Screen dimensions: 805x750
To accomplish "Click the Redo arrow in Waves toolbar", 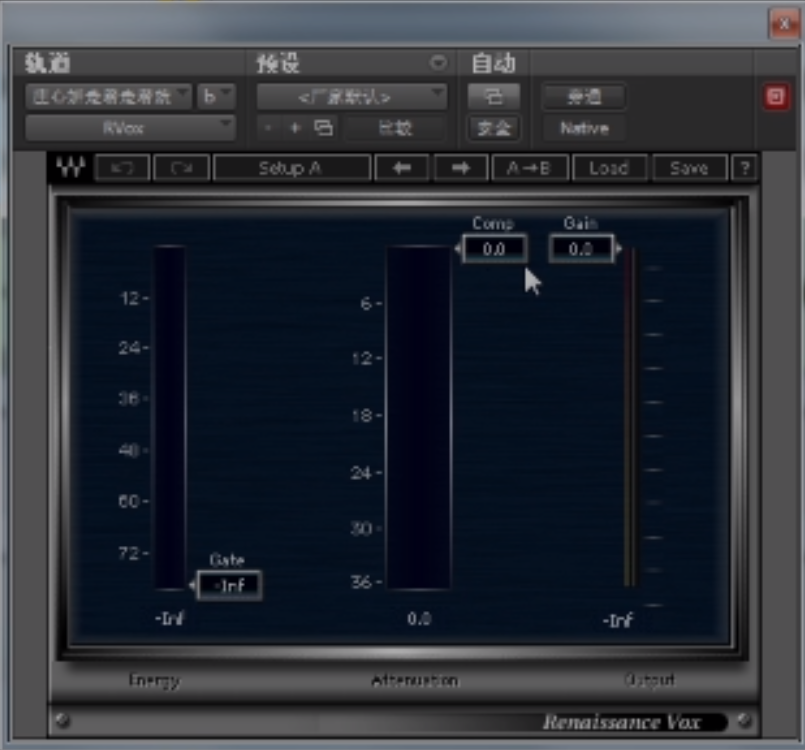I will (182, 168).
